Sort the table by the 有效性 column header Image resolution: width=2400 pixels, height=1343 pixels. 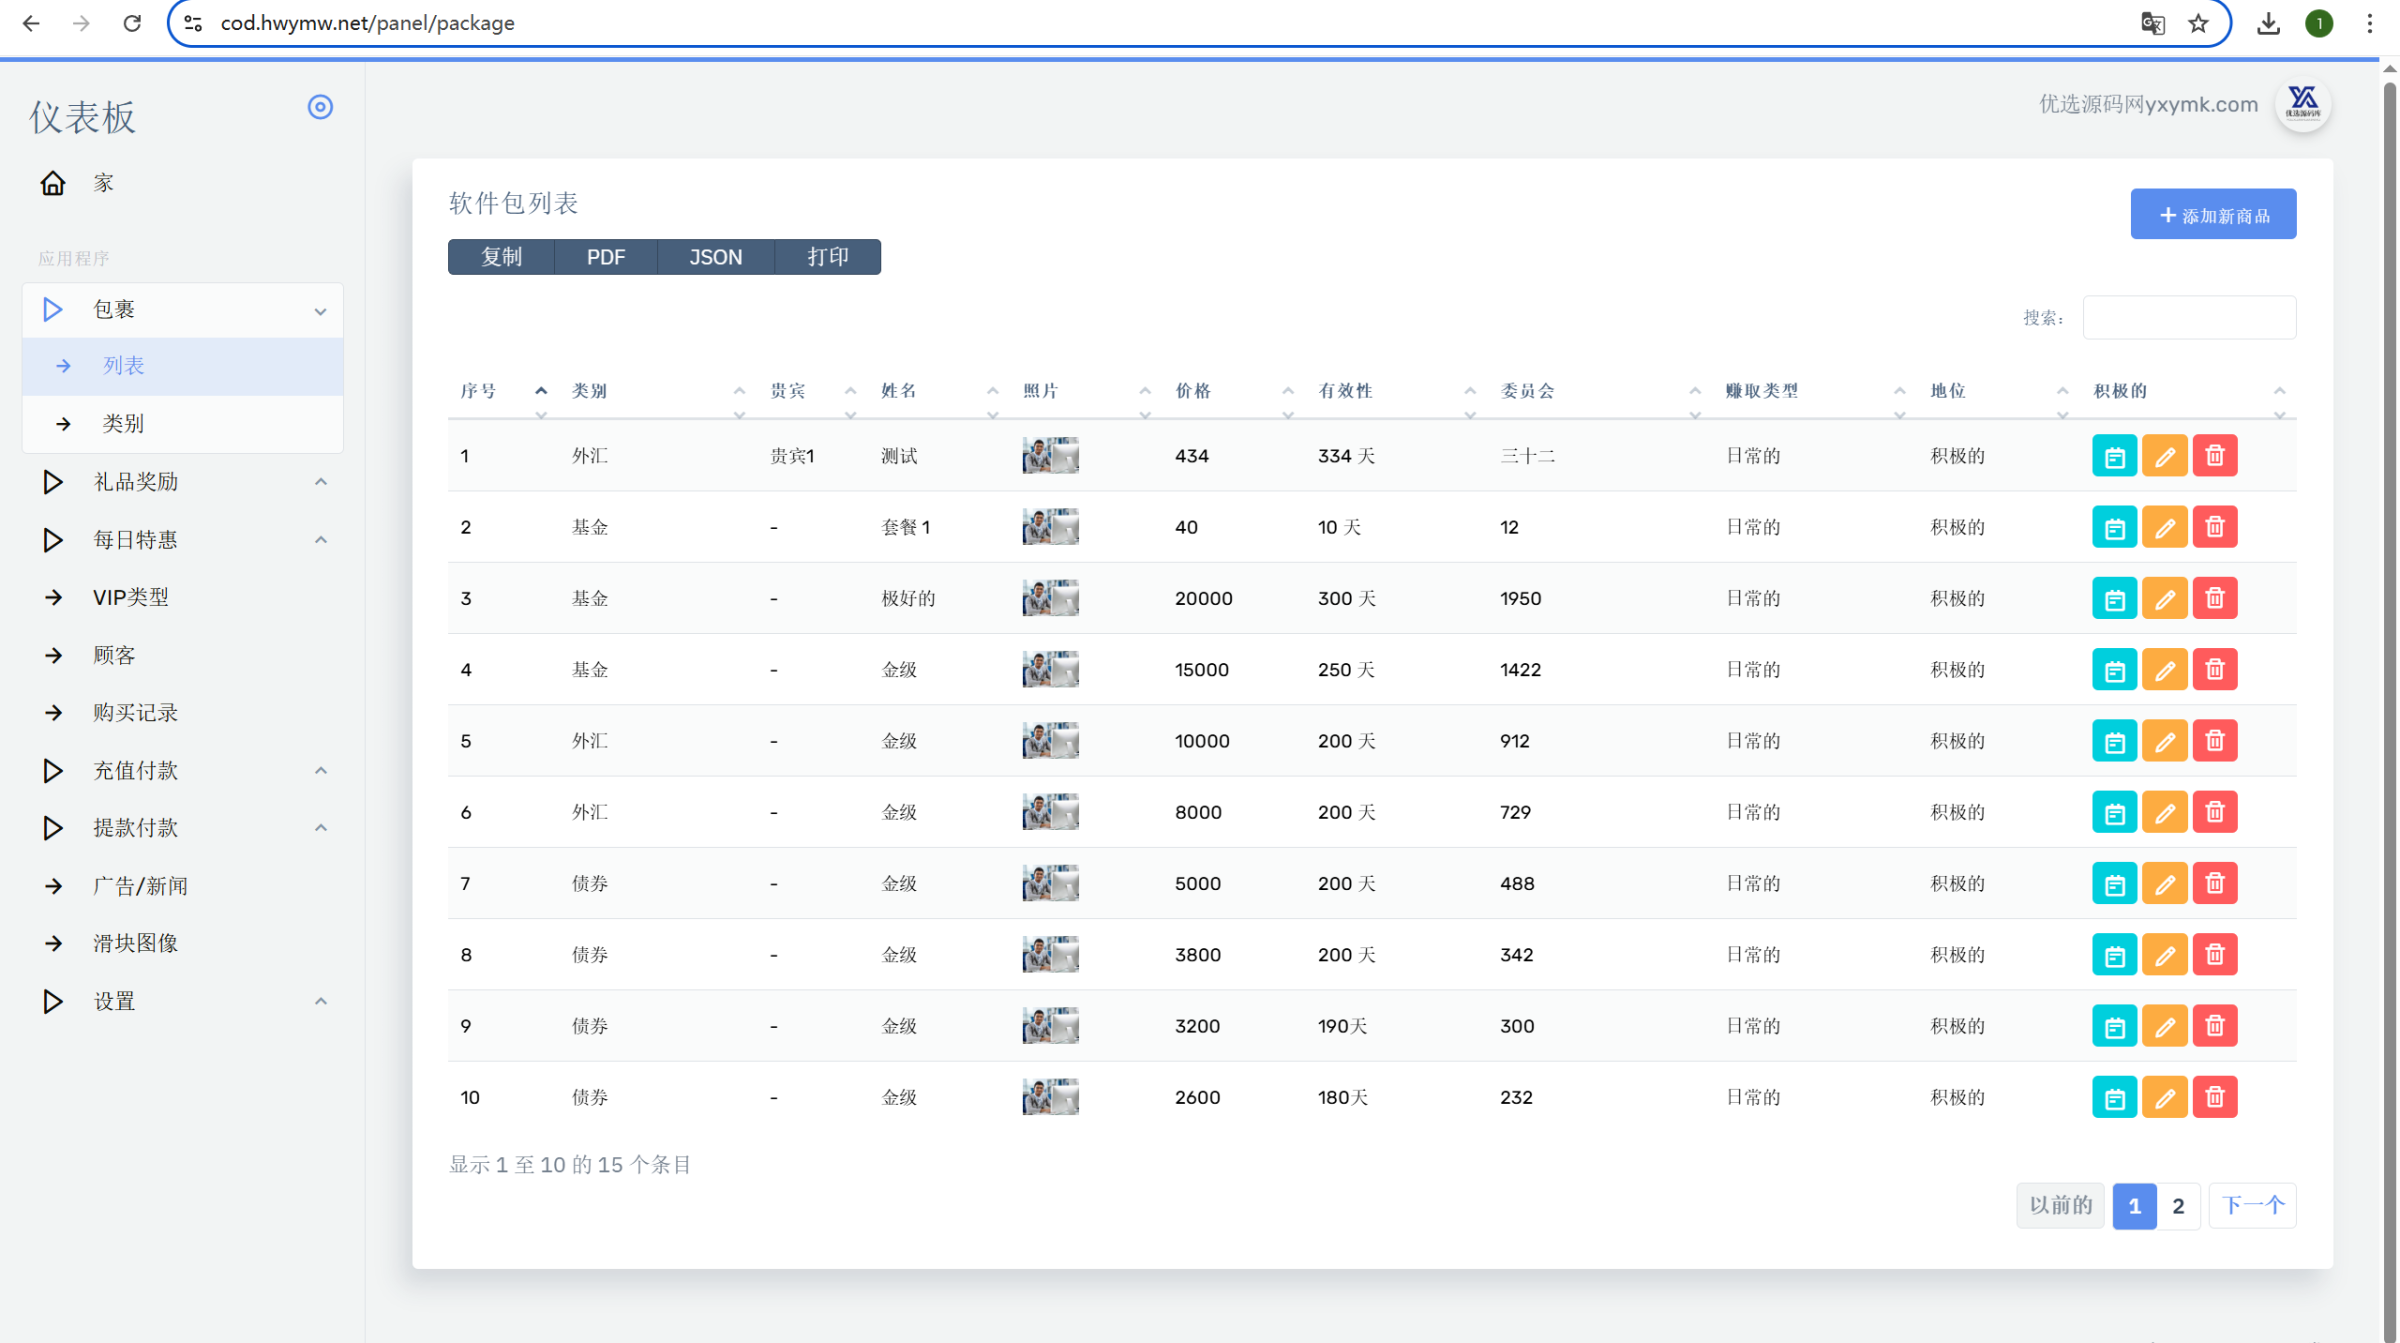coord(1345,391)
